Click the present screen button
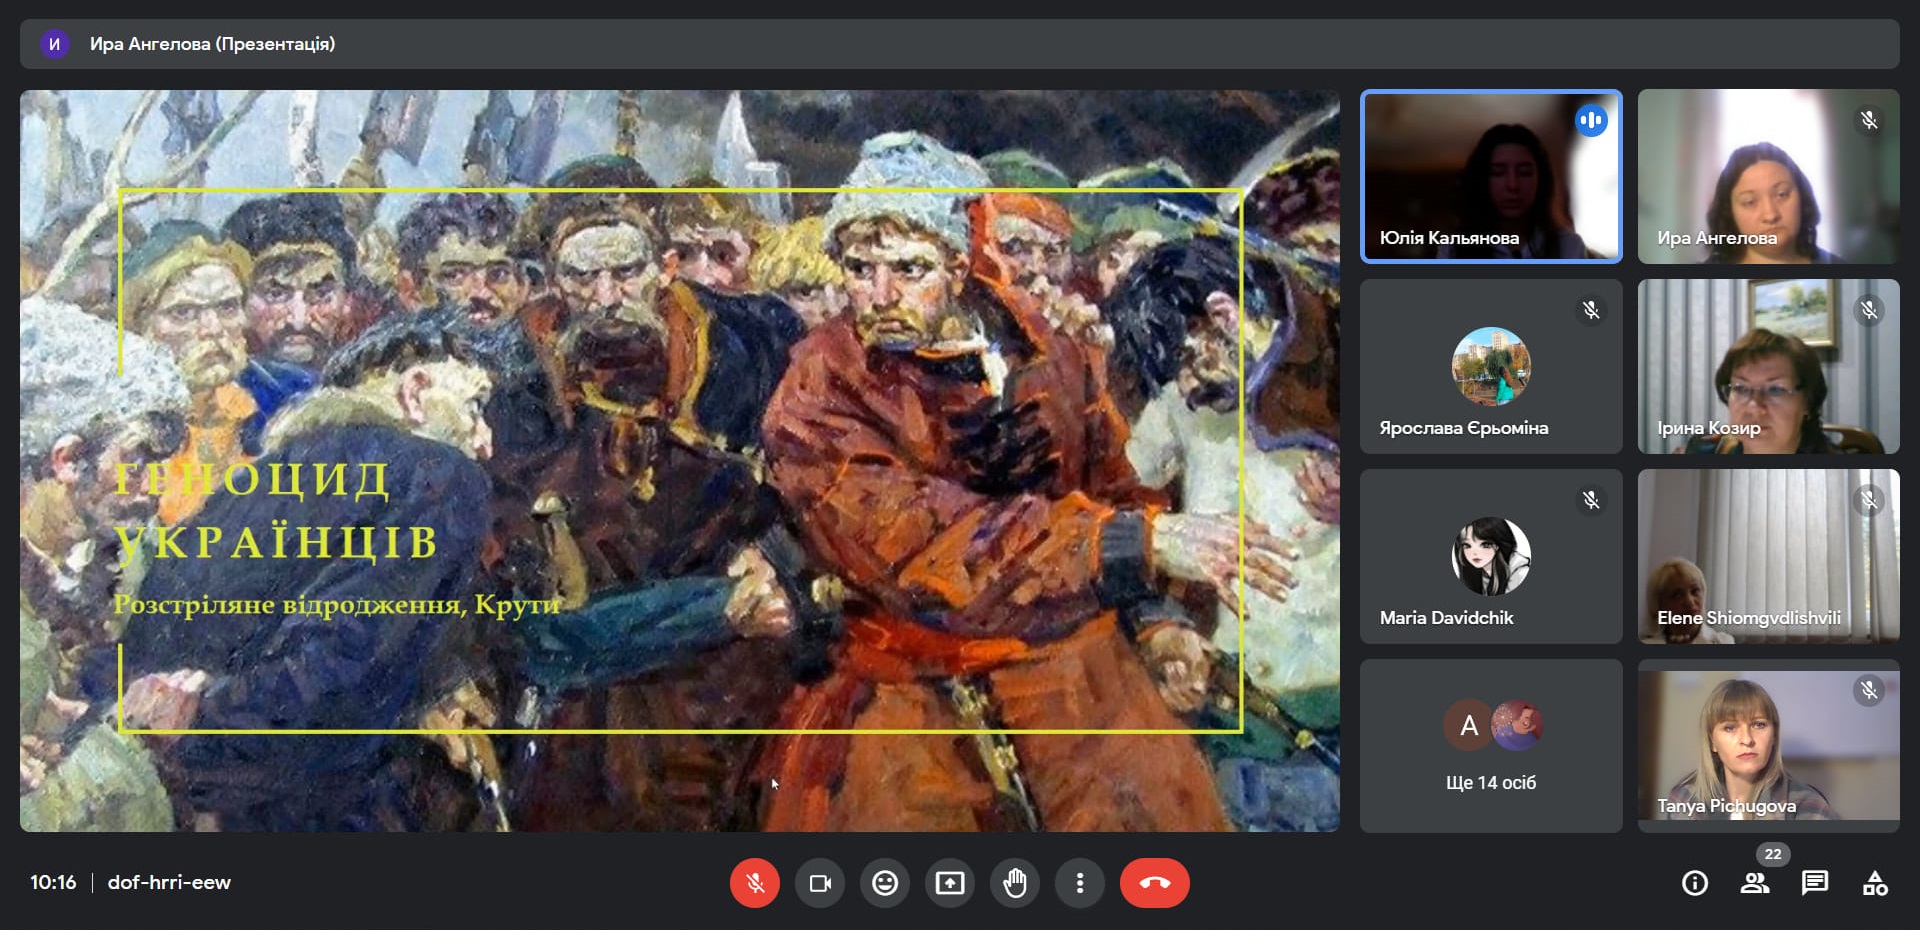The image size is (1920, 930). click(950, 883)
